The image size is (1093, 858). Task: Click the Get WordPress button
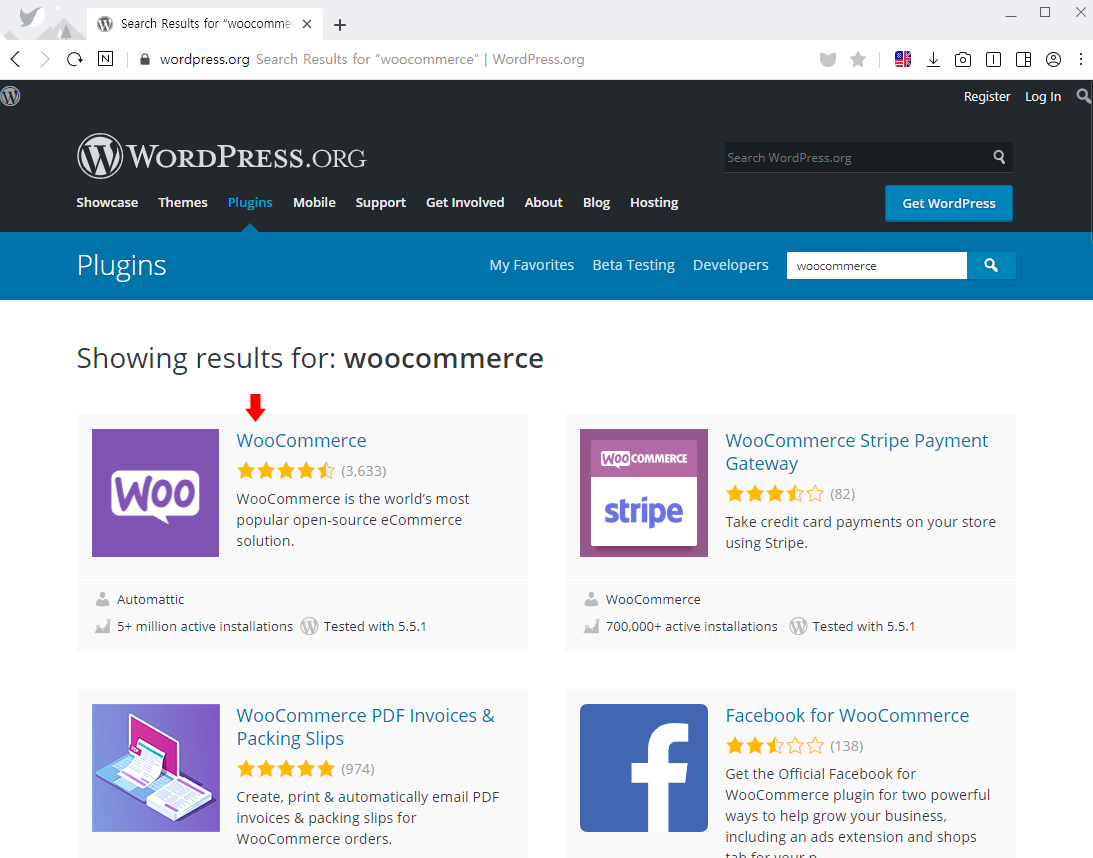[949, 204]
